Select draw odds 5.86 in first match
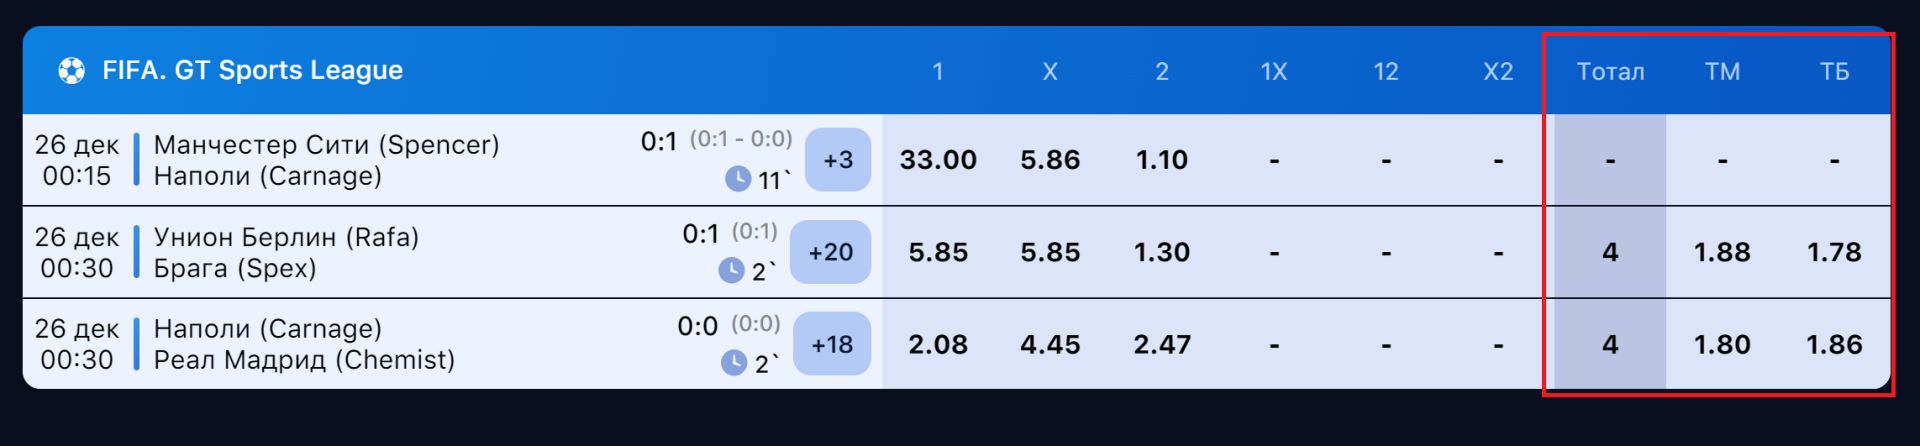The image size is (1920, 446). click(1050, 160)
